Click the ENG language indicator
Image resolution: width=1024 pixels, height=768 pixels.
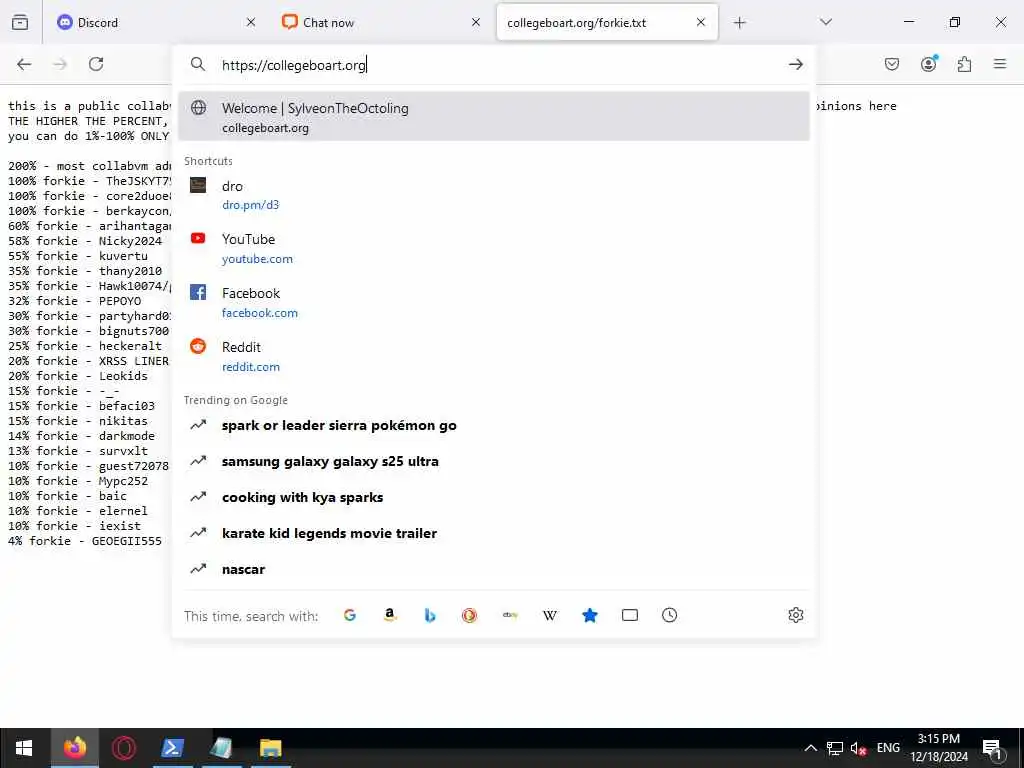pos(888,748)
